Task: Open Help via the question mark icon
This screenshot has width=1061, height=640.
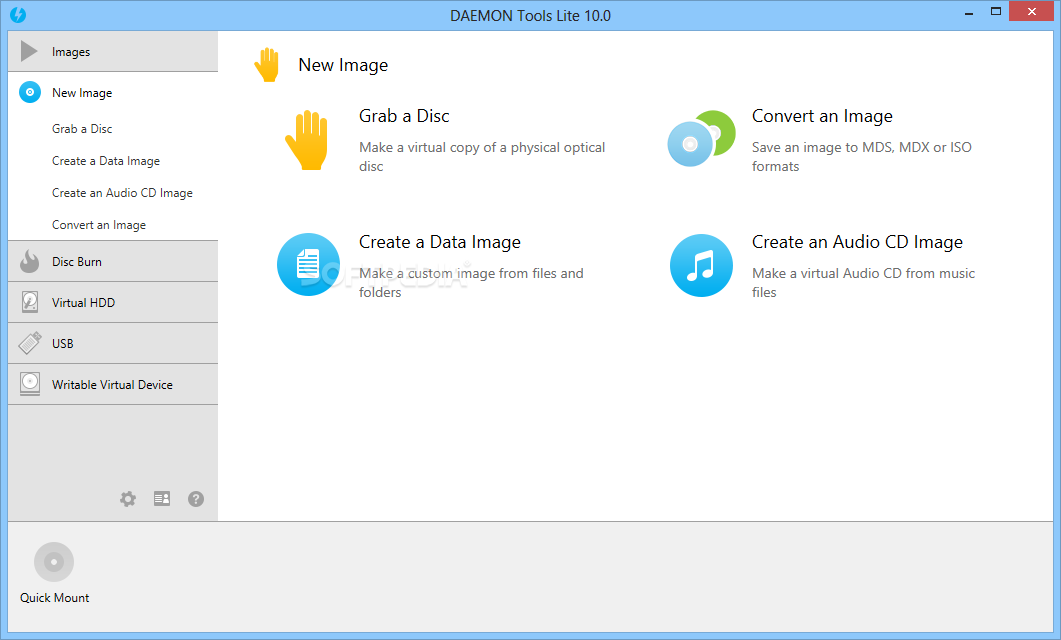Action: point(195,498)
